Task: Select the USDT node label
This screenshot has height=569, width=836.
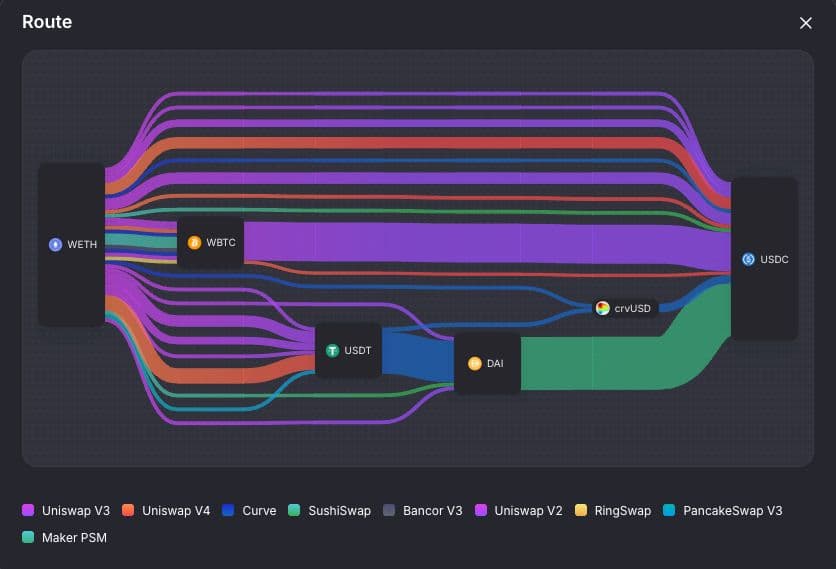Action: [x=358, y=350]
